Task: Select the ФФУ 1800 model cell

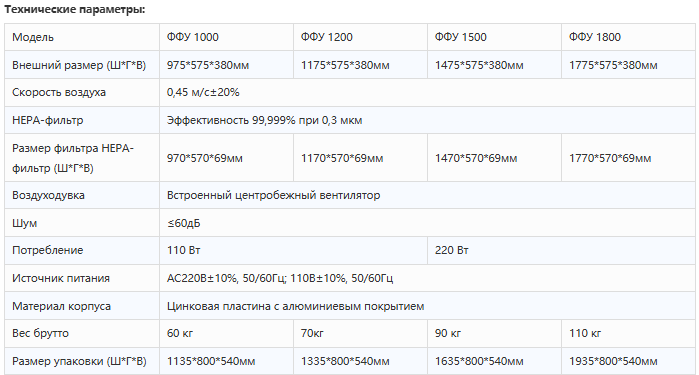Action: [x=629, y=37]
